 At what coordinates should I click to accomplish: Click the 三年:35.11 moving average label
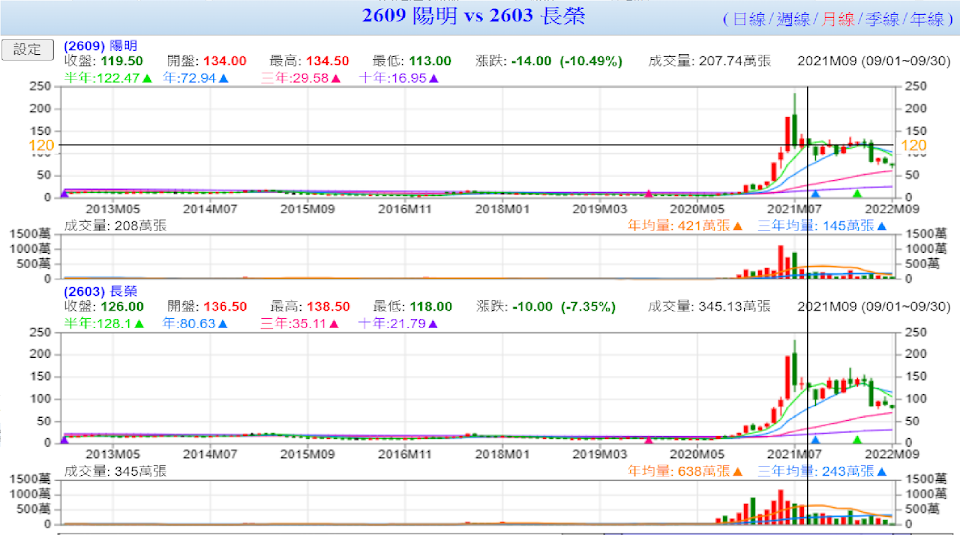click(299, 324)
